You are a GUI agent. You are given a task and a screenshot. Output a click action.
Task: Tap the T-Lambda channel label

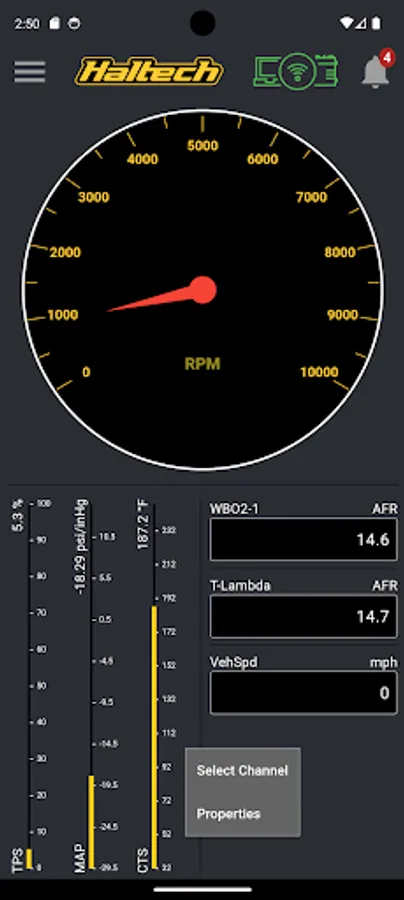click(240, 585)
